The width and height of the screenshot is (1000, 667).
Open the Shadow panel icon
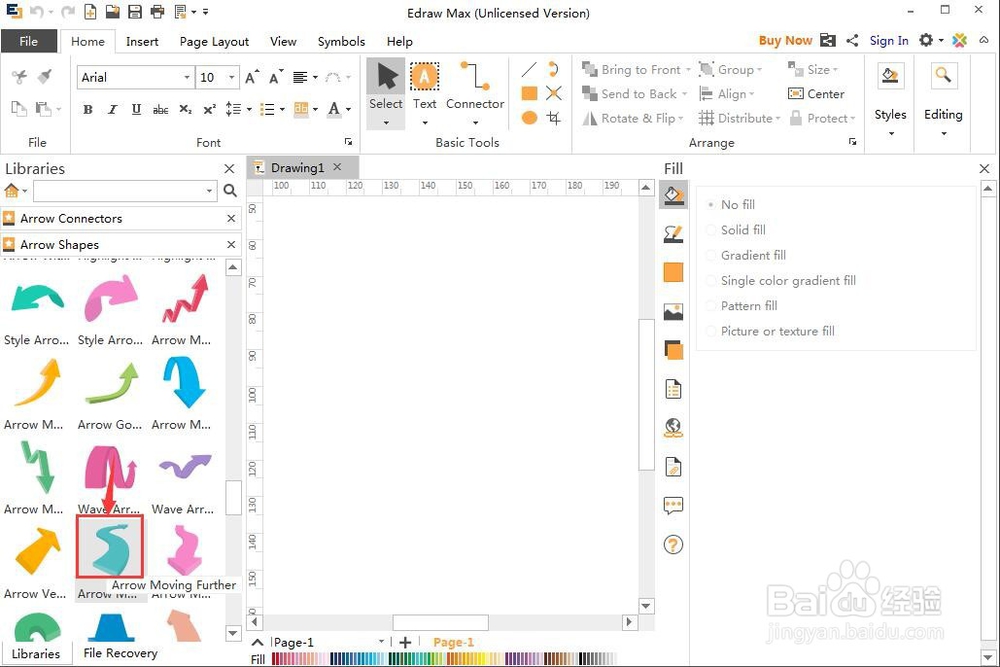(673, 272)
